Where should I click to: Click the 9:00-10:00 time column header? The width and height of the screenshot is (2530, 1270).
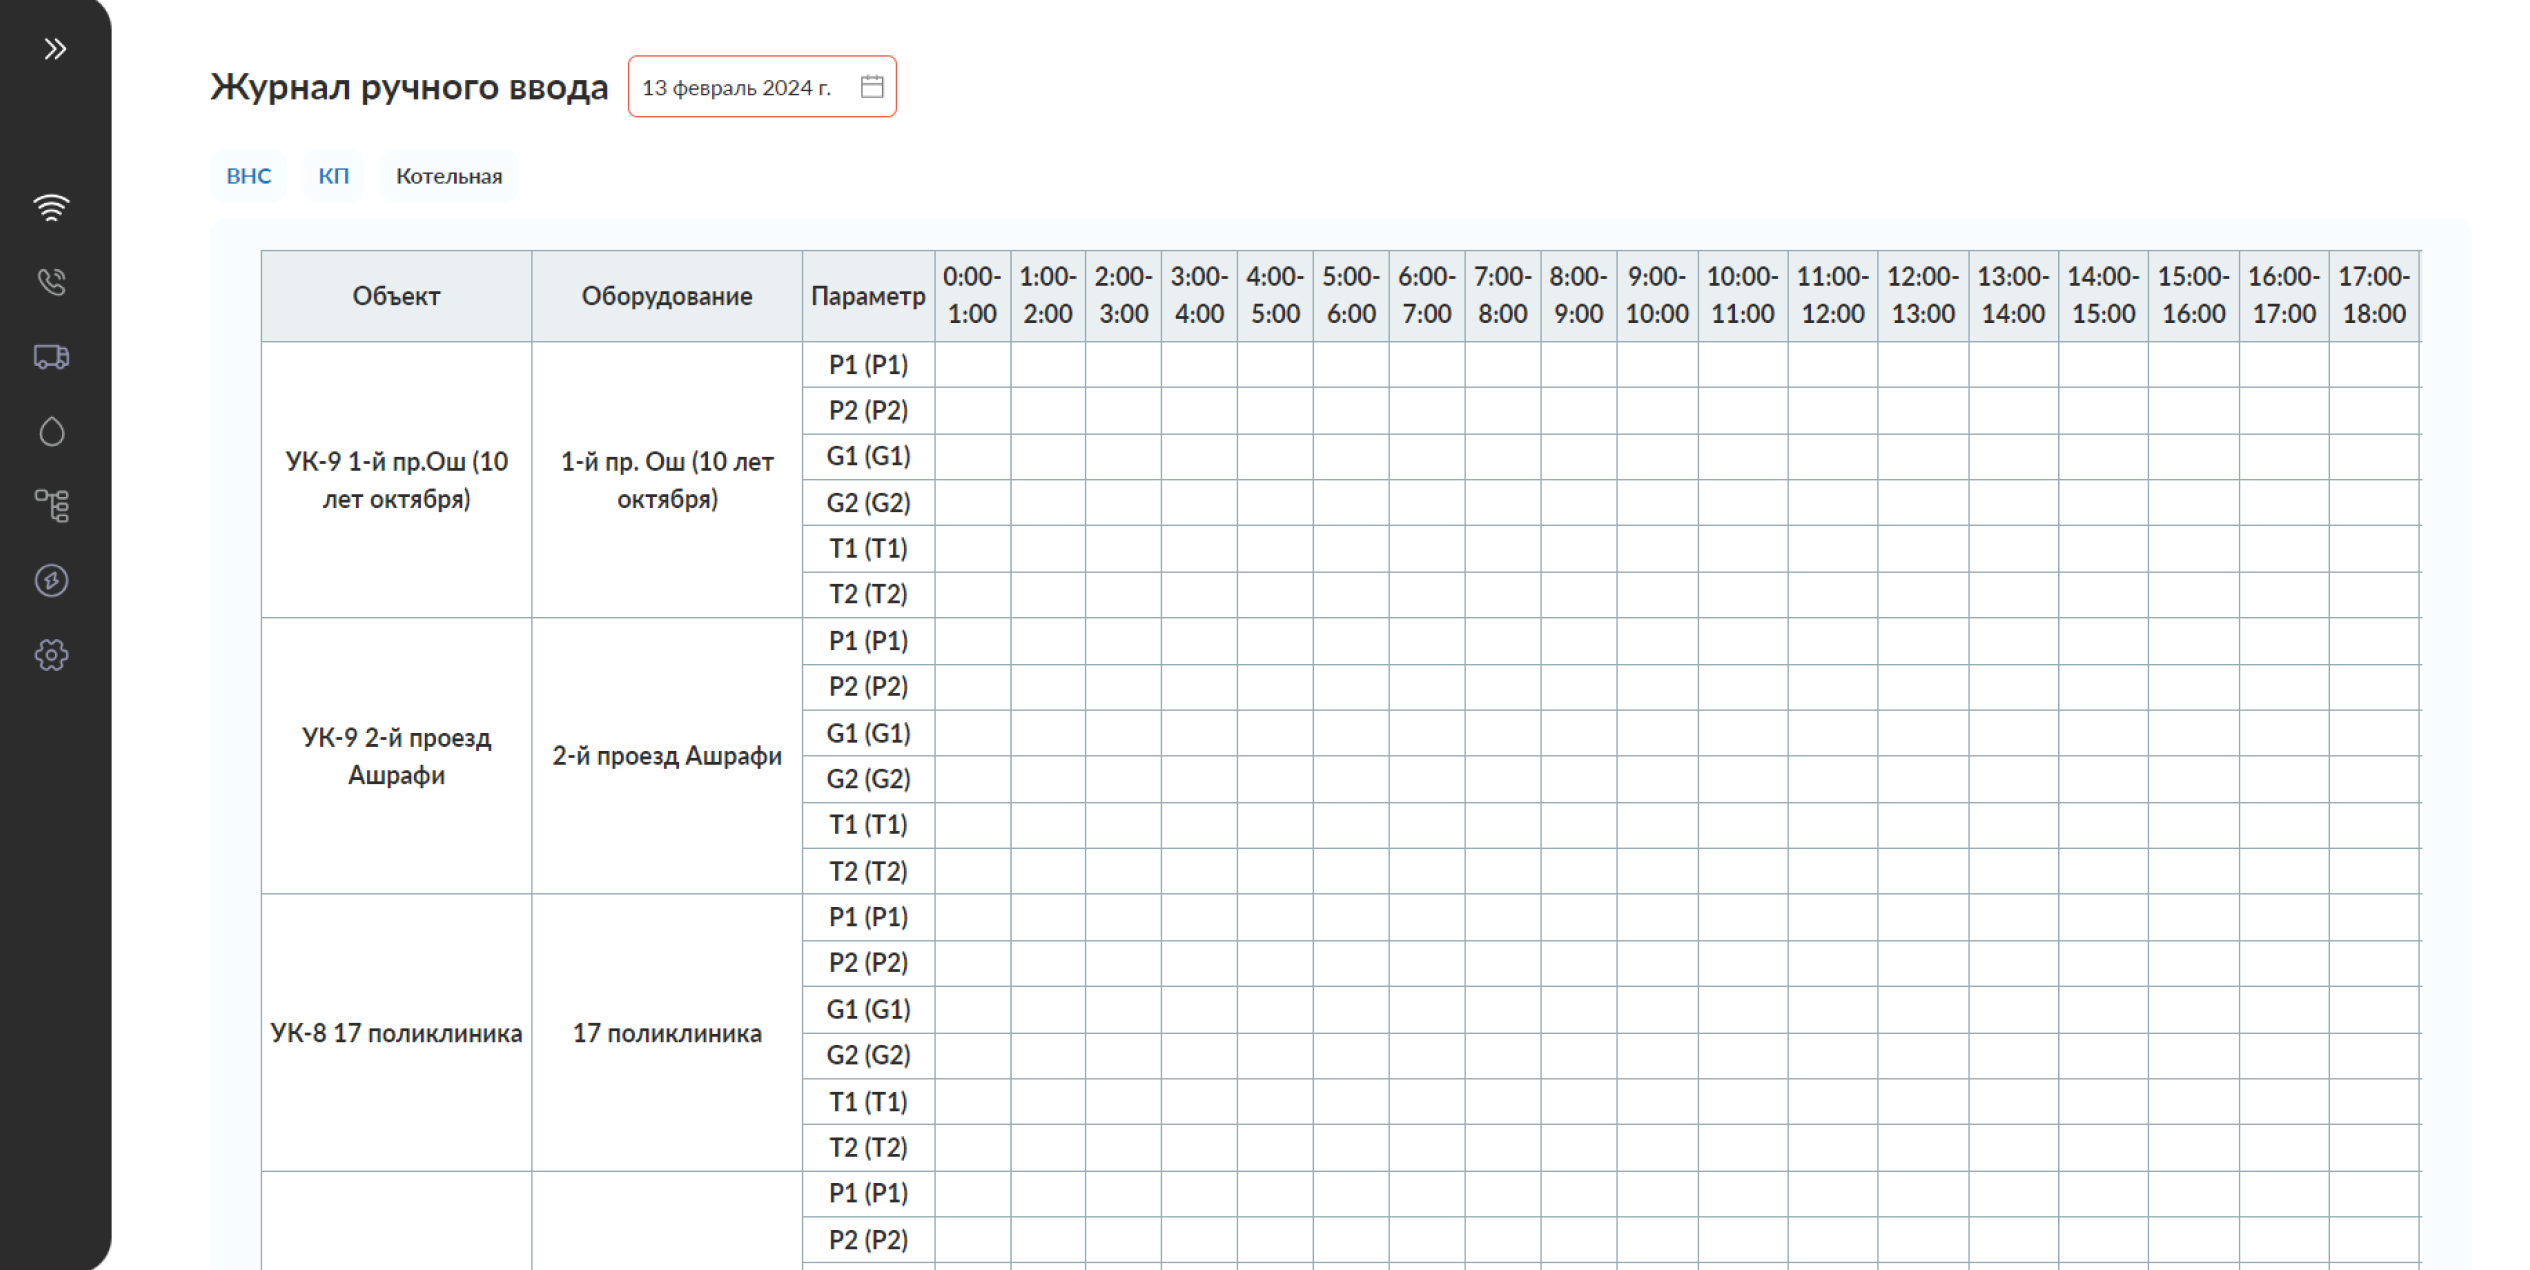[x=1656, y=296]
